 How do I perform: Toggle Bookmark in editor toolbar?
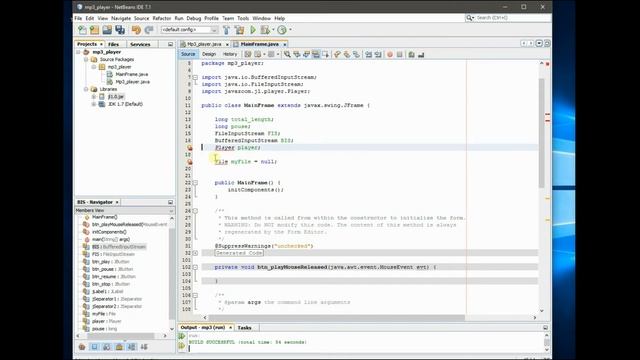click(357, 54)
